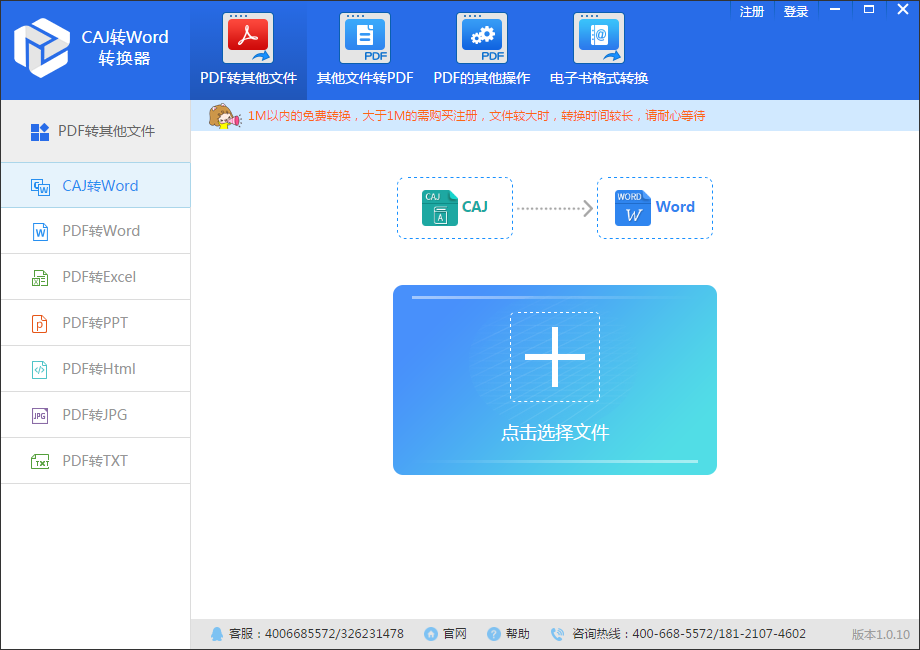920x650 pixels.
Task: Click the 官网 globe icon
Action: click(x=429, y=633)
